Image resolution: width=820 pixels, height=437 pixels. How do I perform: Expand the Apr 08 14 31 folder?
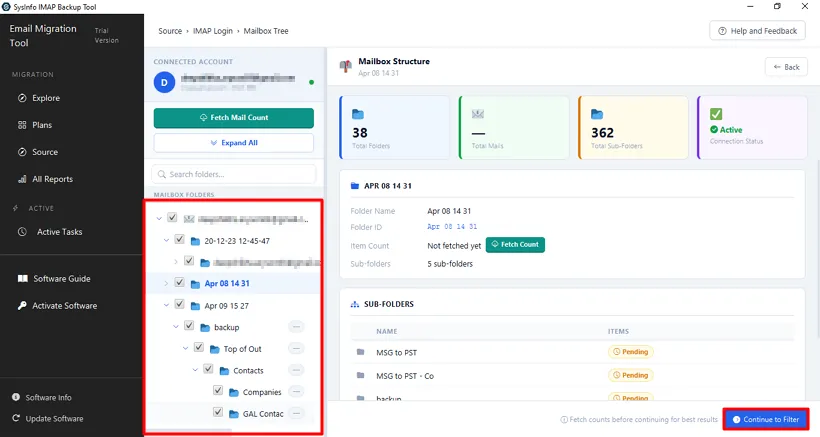pos(166,283)
